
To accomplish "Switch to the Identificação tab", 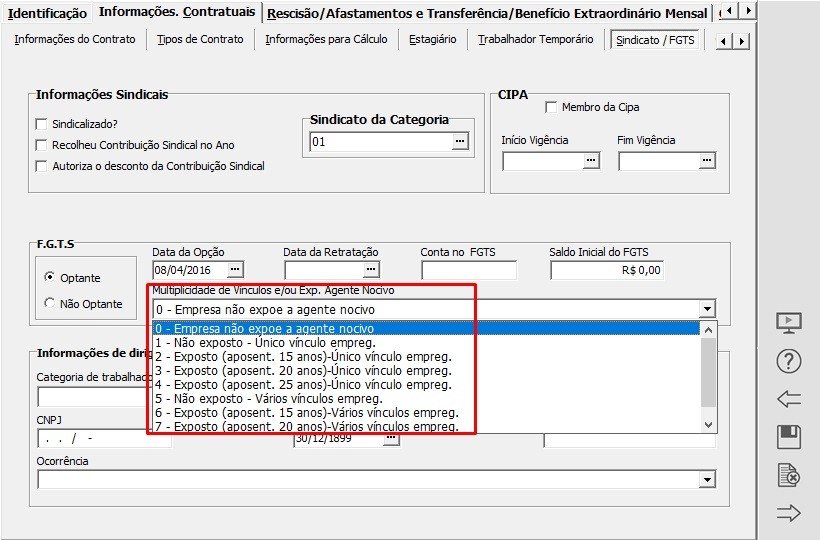I will [x=47, y=13].
